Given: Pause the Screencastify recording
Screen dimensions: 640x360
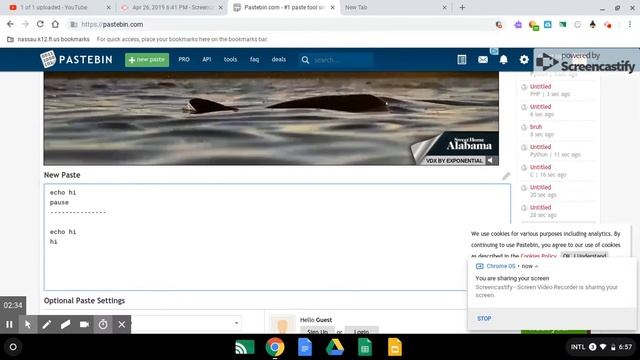Looking at the screenshot, I should [x=9, y=324].
